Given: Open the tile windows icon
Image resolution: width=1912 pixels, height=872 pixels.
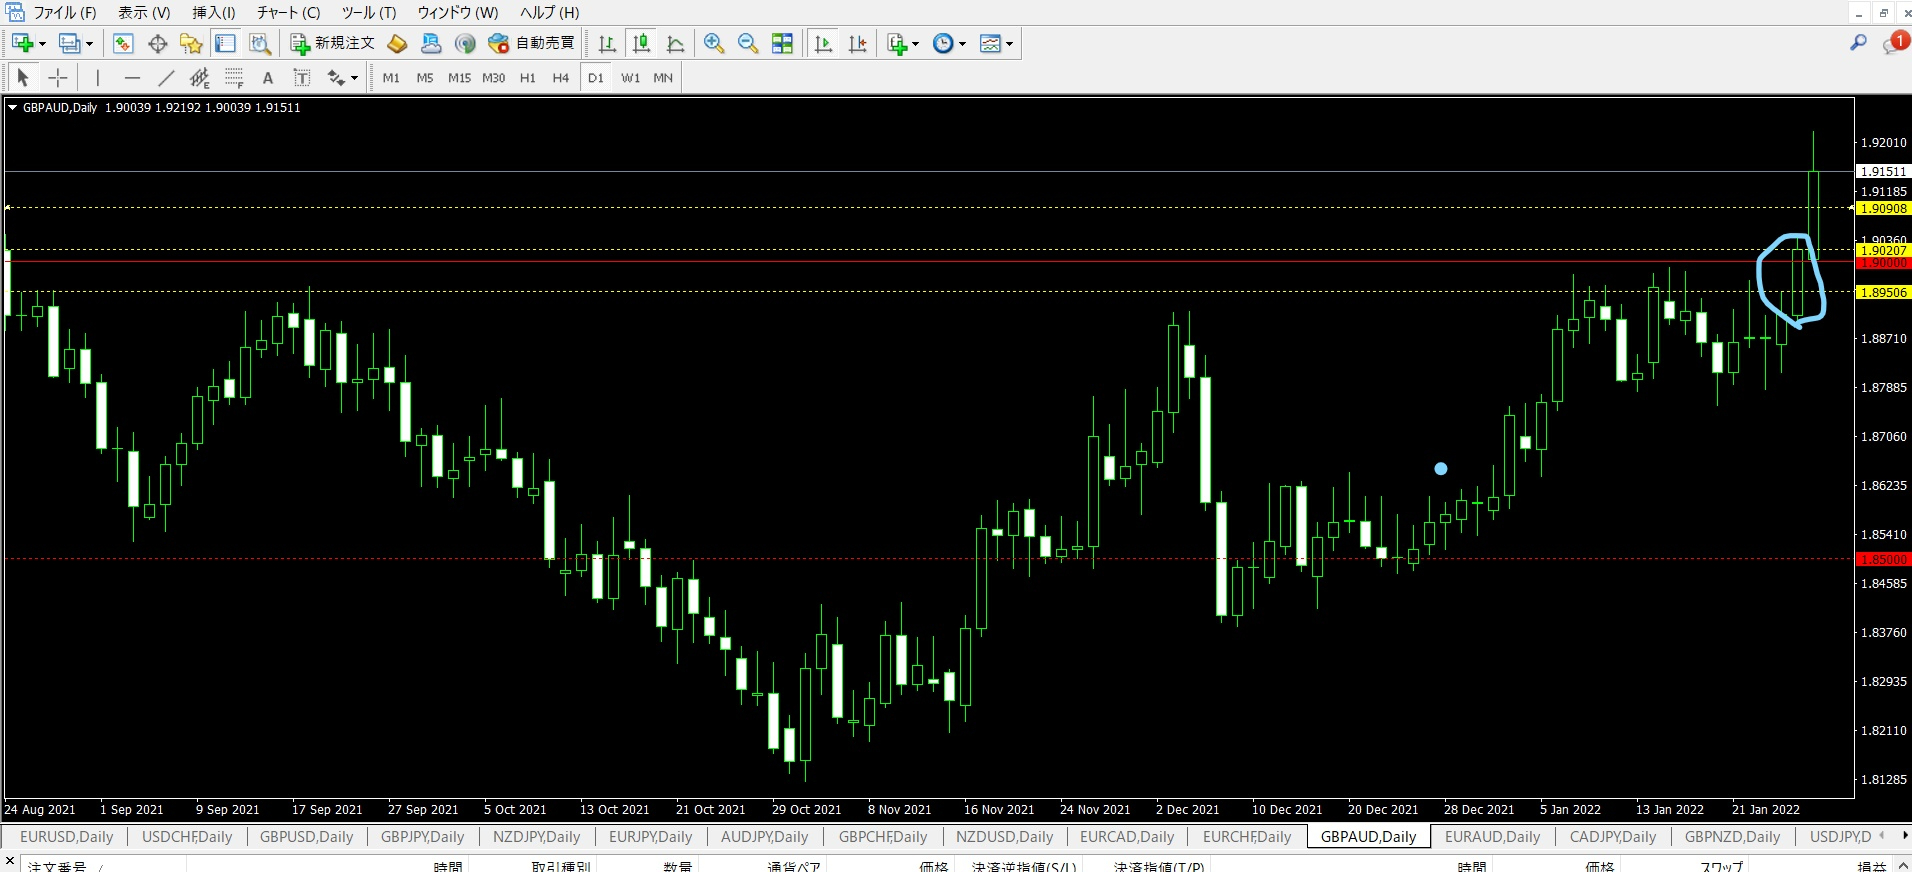Looking at the screenshot, I should pyautogui.click(x=782, y=43).
